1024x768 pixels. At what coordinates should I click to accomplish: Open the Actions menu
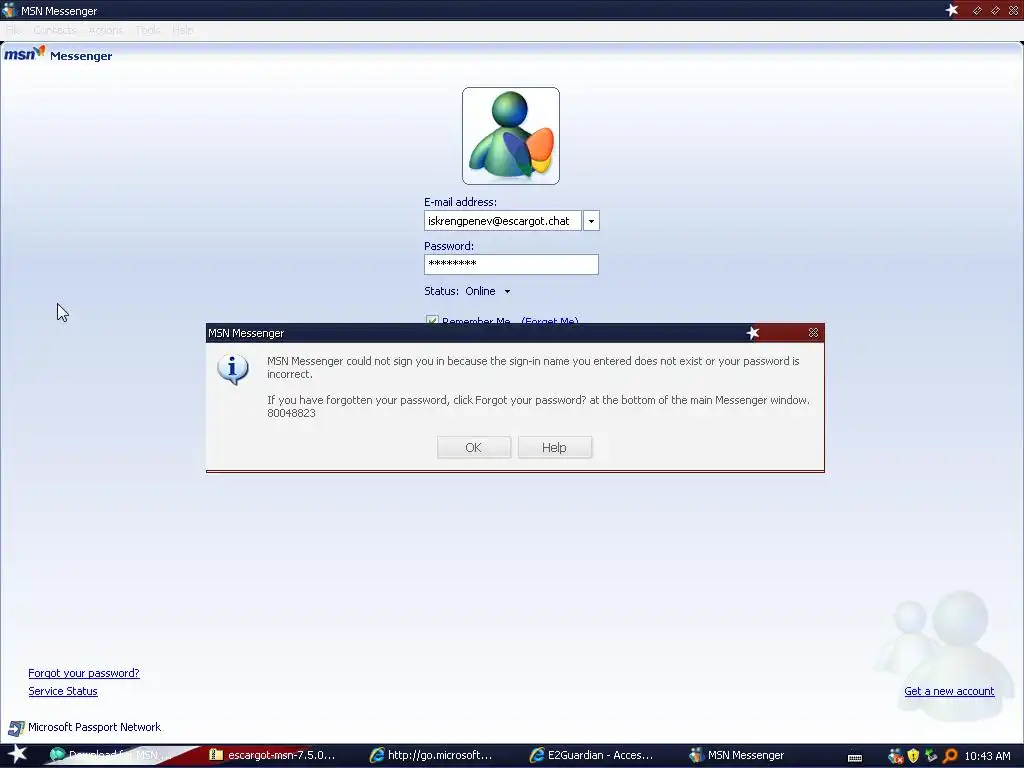click(x=105, y=30)
